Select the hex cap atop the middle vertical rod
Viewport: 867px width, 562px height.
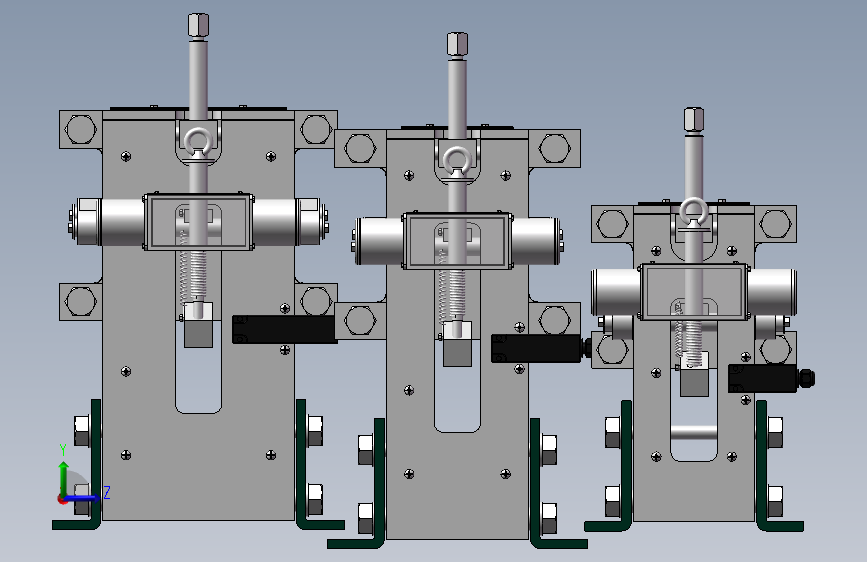457,44
